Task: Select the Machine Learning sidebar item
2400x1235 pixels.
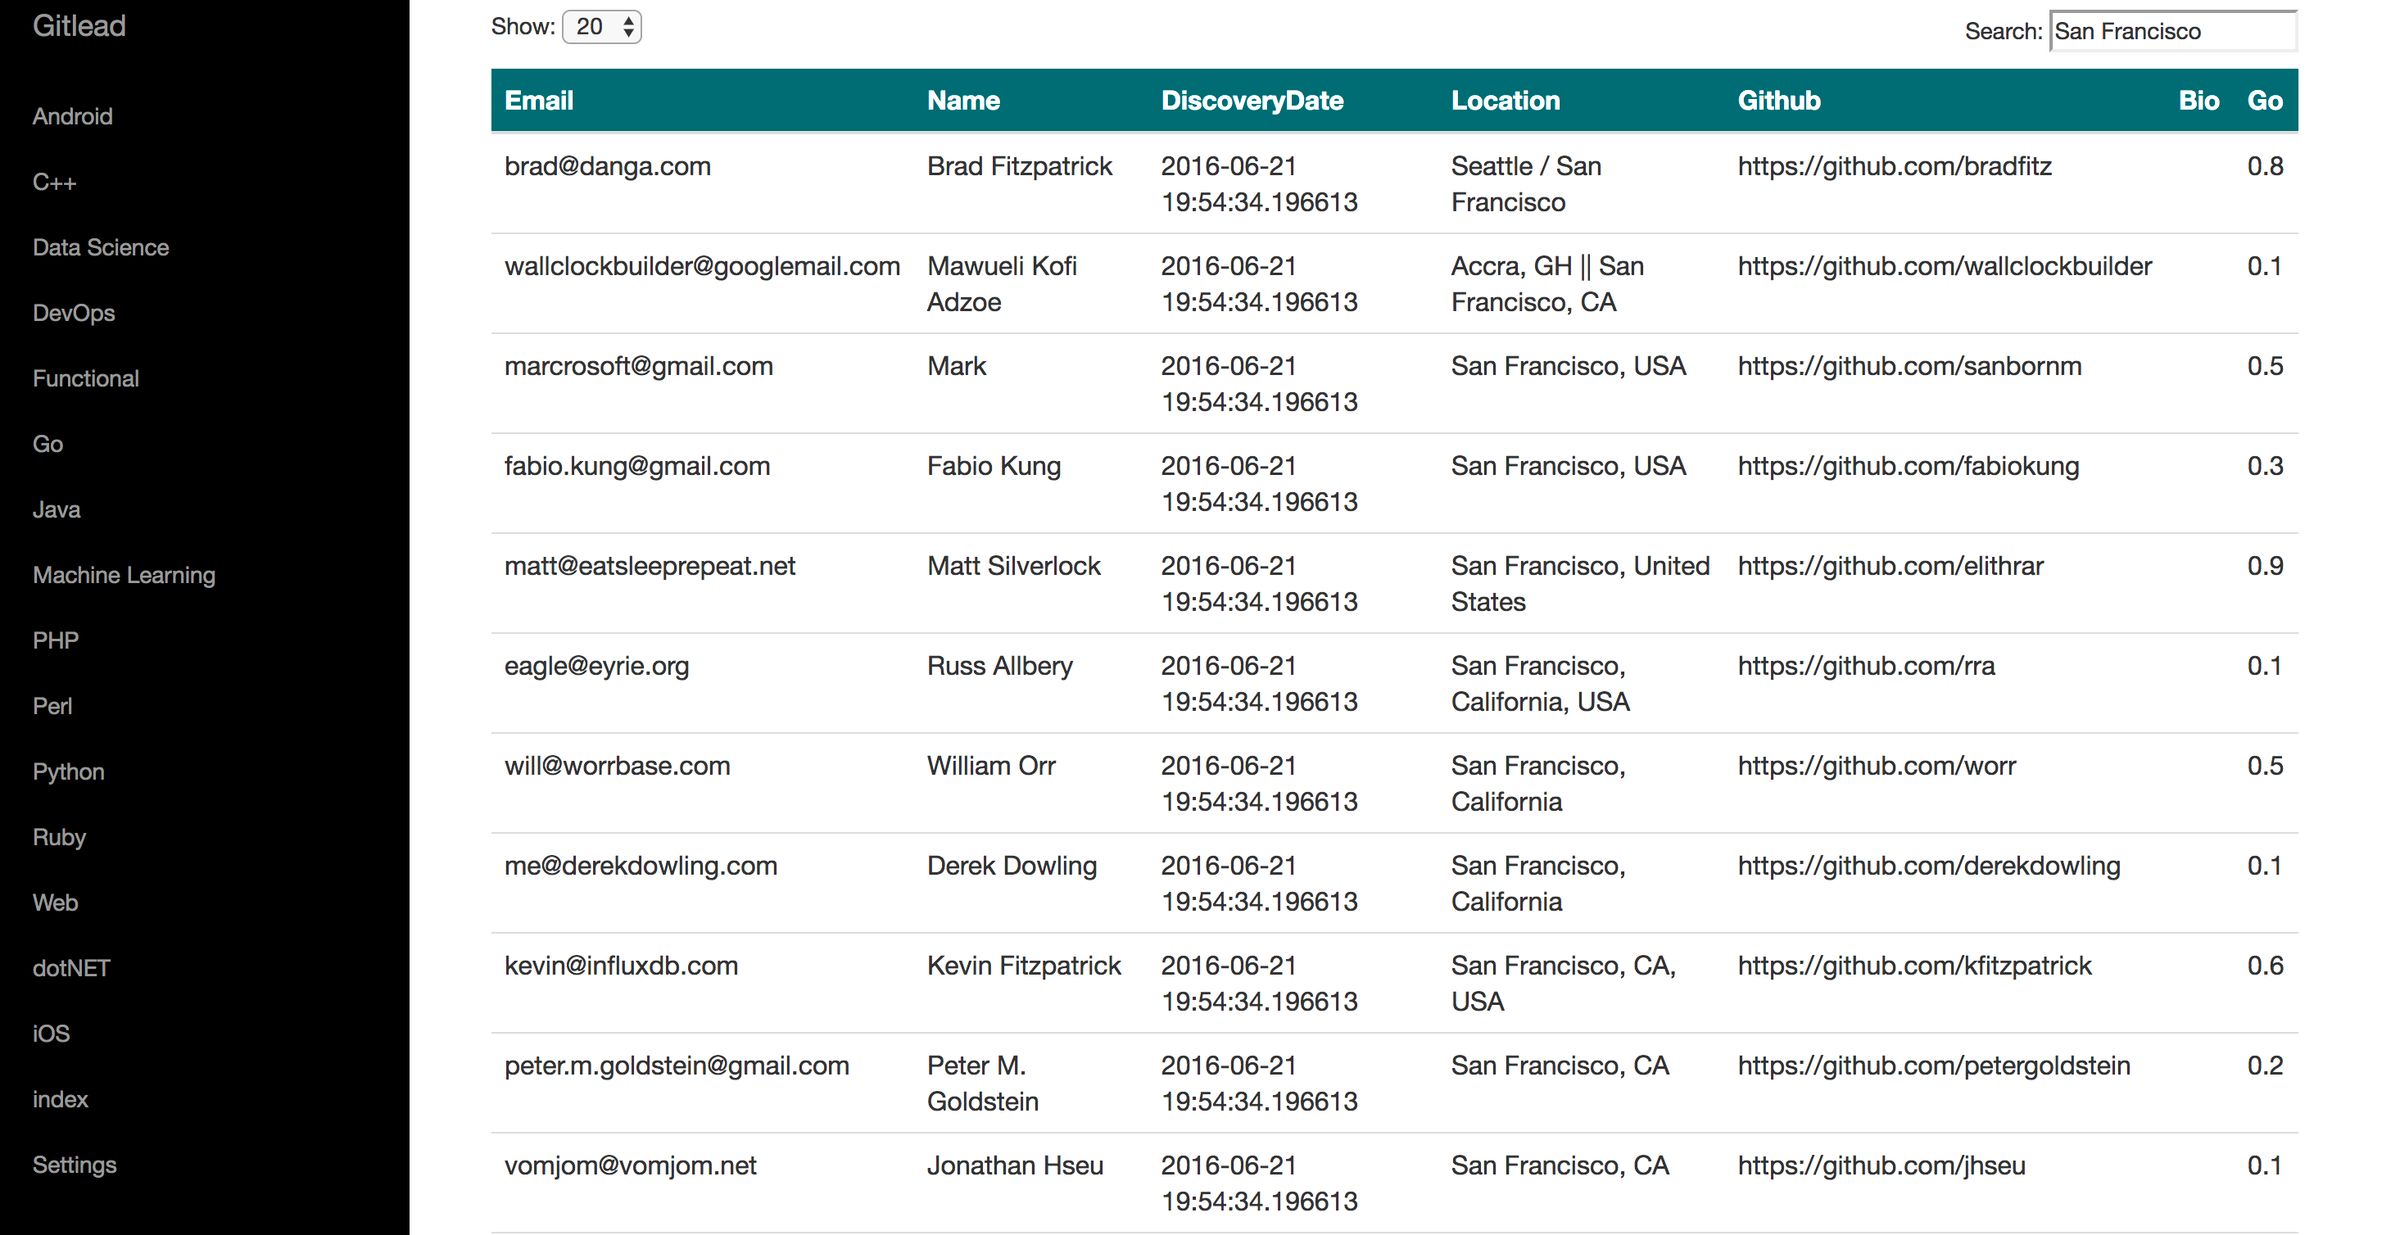Action: tap(124, 575)
